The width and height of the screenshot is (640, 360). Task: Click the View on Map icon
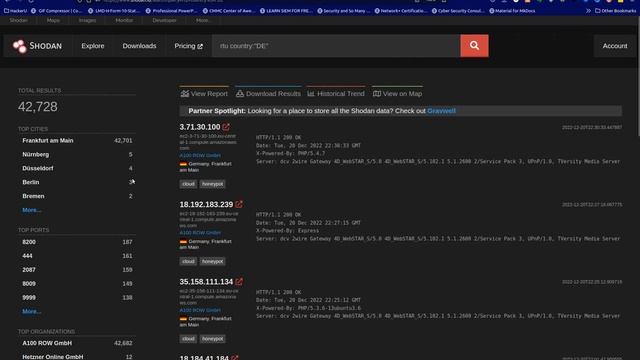(x=377, y=93)
